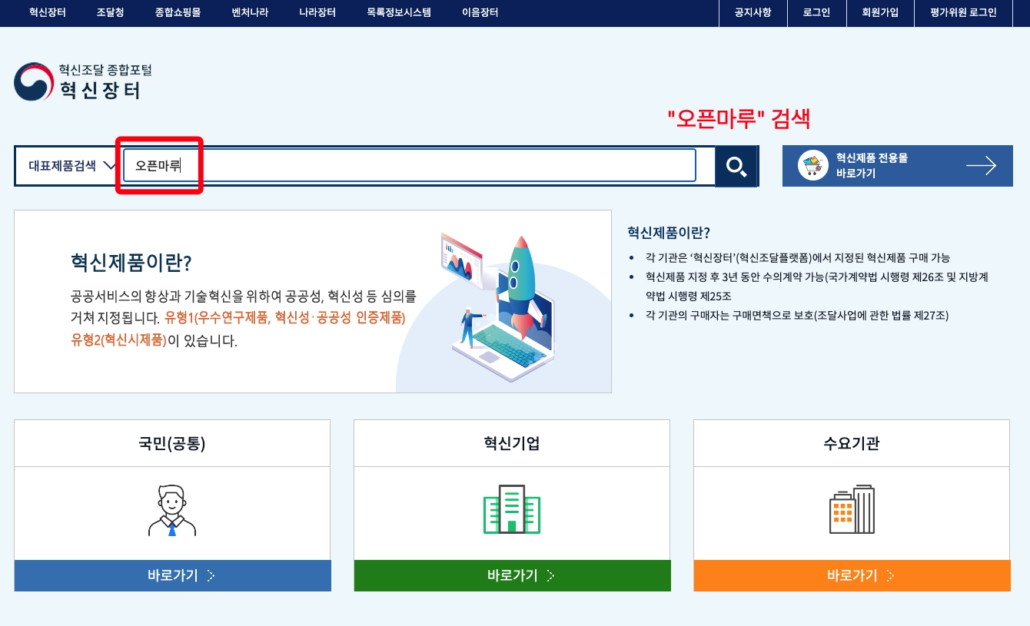
Task: Select 조달청 in the top navigation
Action: point(110,13)
